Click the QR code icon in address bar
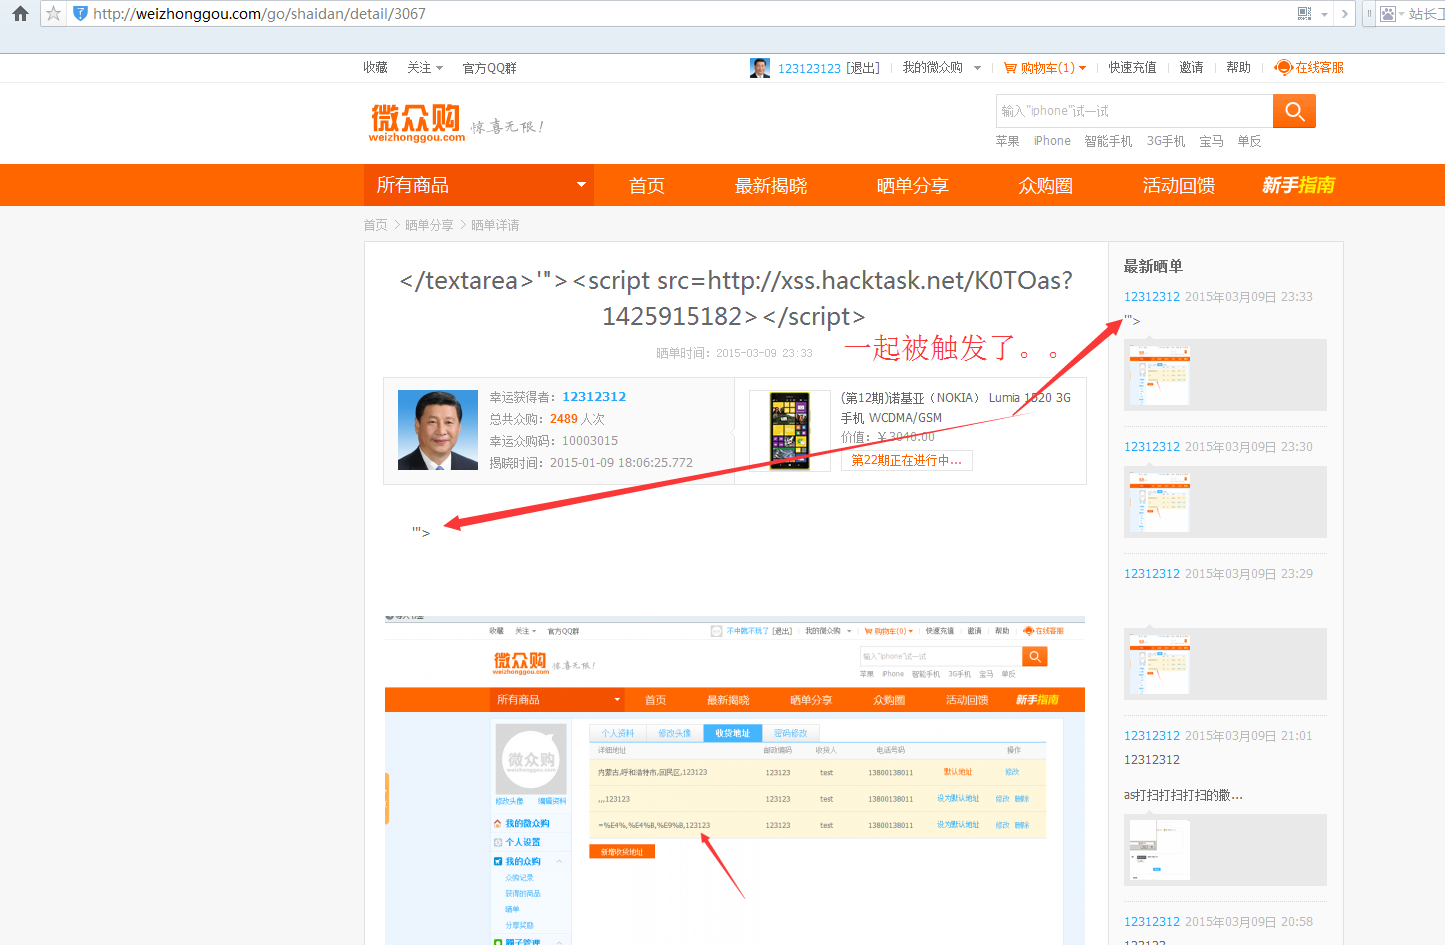The height and width of the screenshot is (945, 1445). [x=1304, y=14]
